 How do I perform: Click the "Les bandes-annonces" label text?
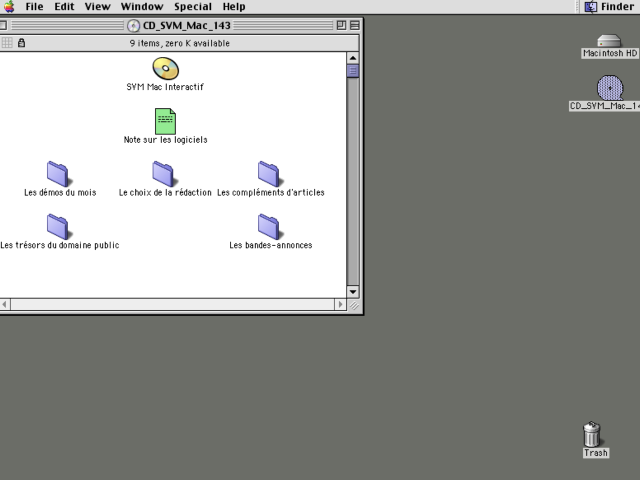pyautogui.click(x=271, y=245)
